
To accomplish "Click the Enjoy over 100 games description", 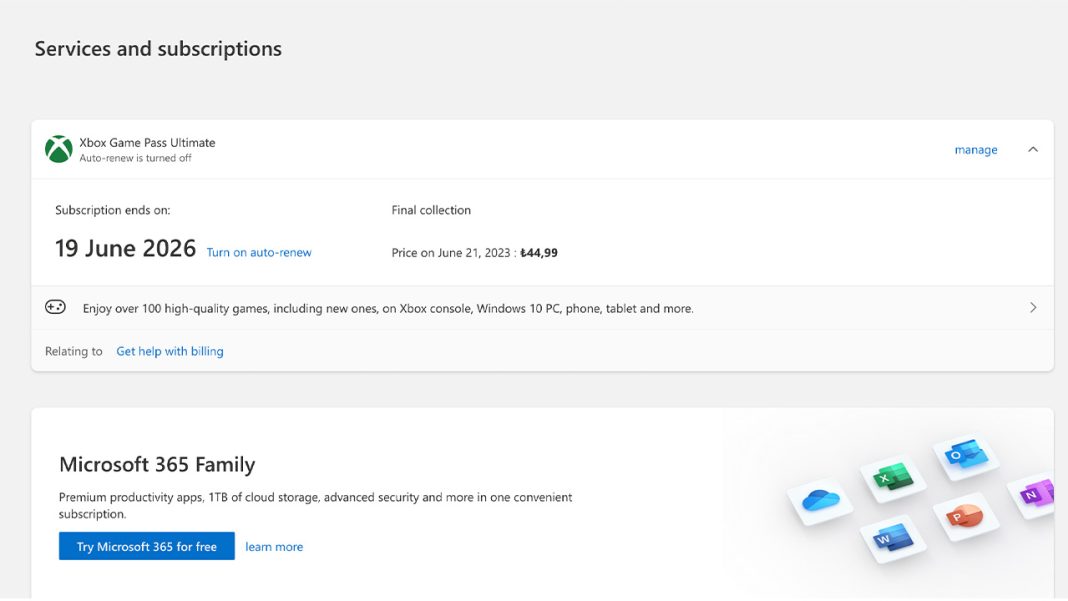I will (388, 309).
